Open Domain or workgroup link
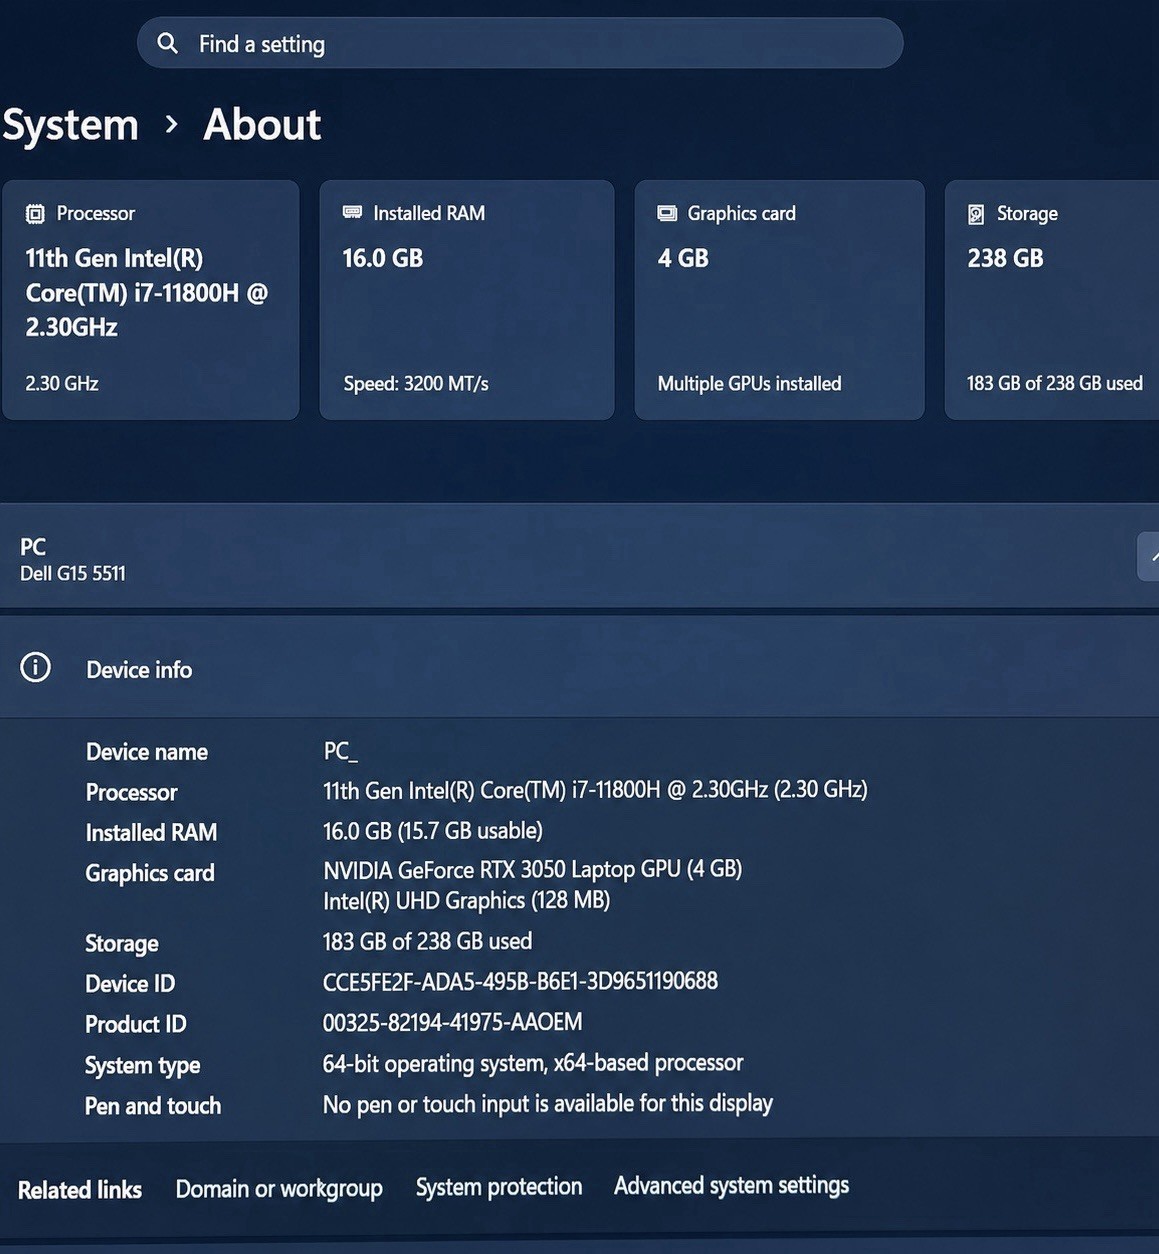 click(279, 1189)
